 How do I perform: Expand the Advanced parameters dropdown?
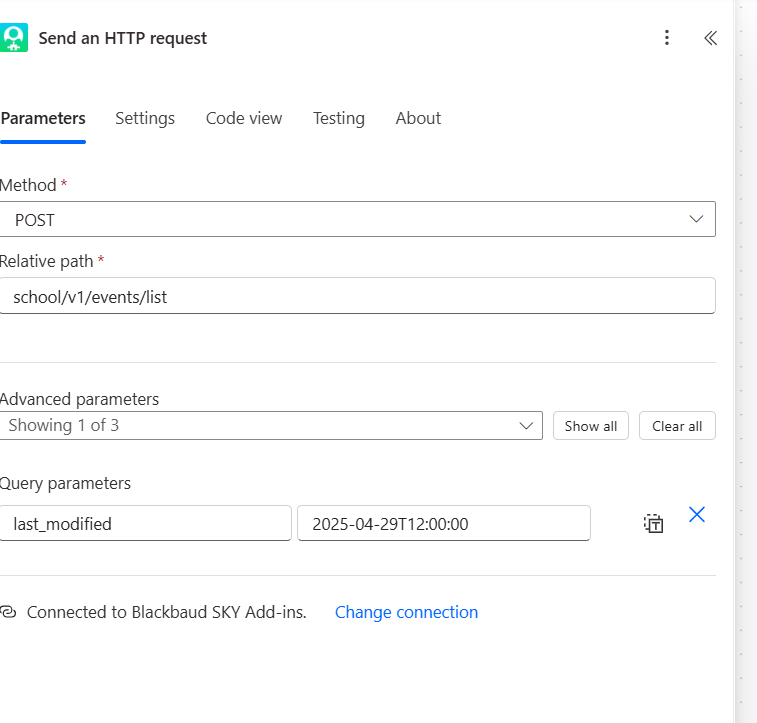click(x=270, y=425)
